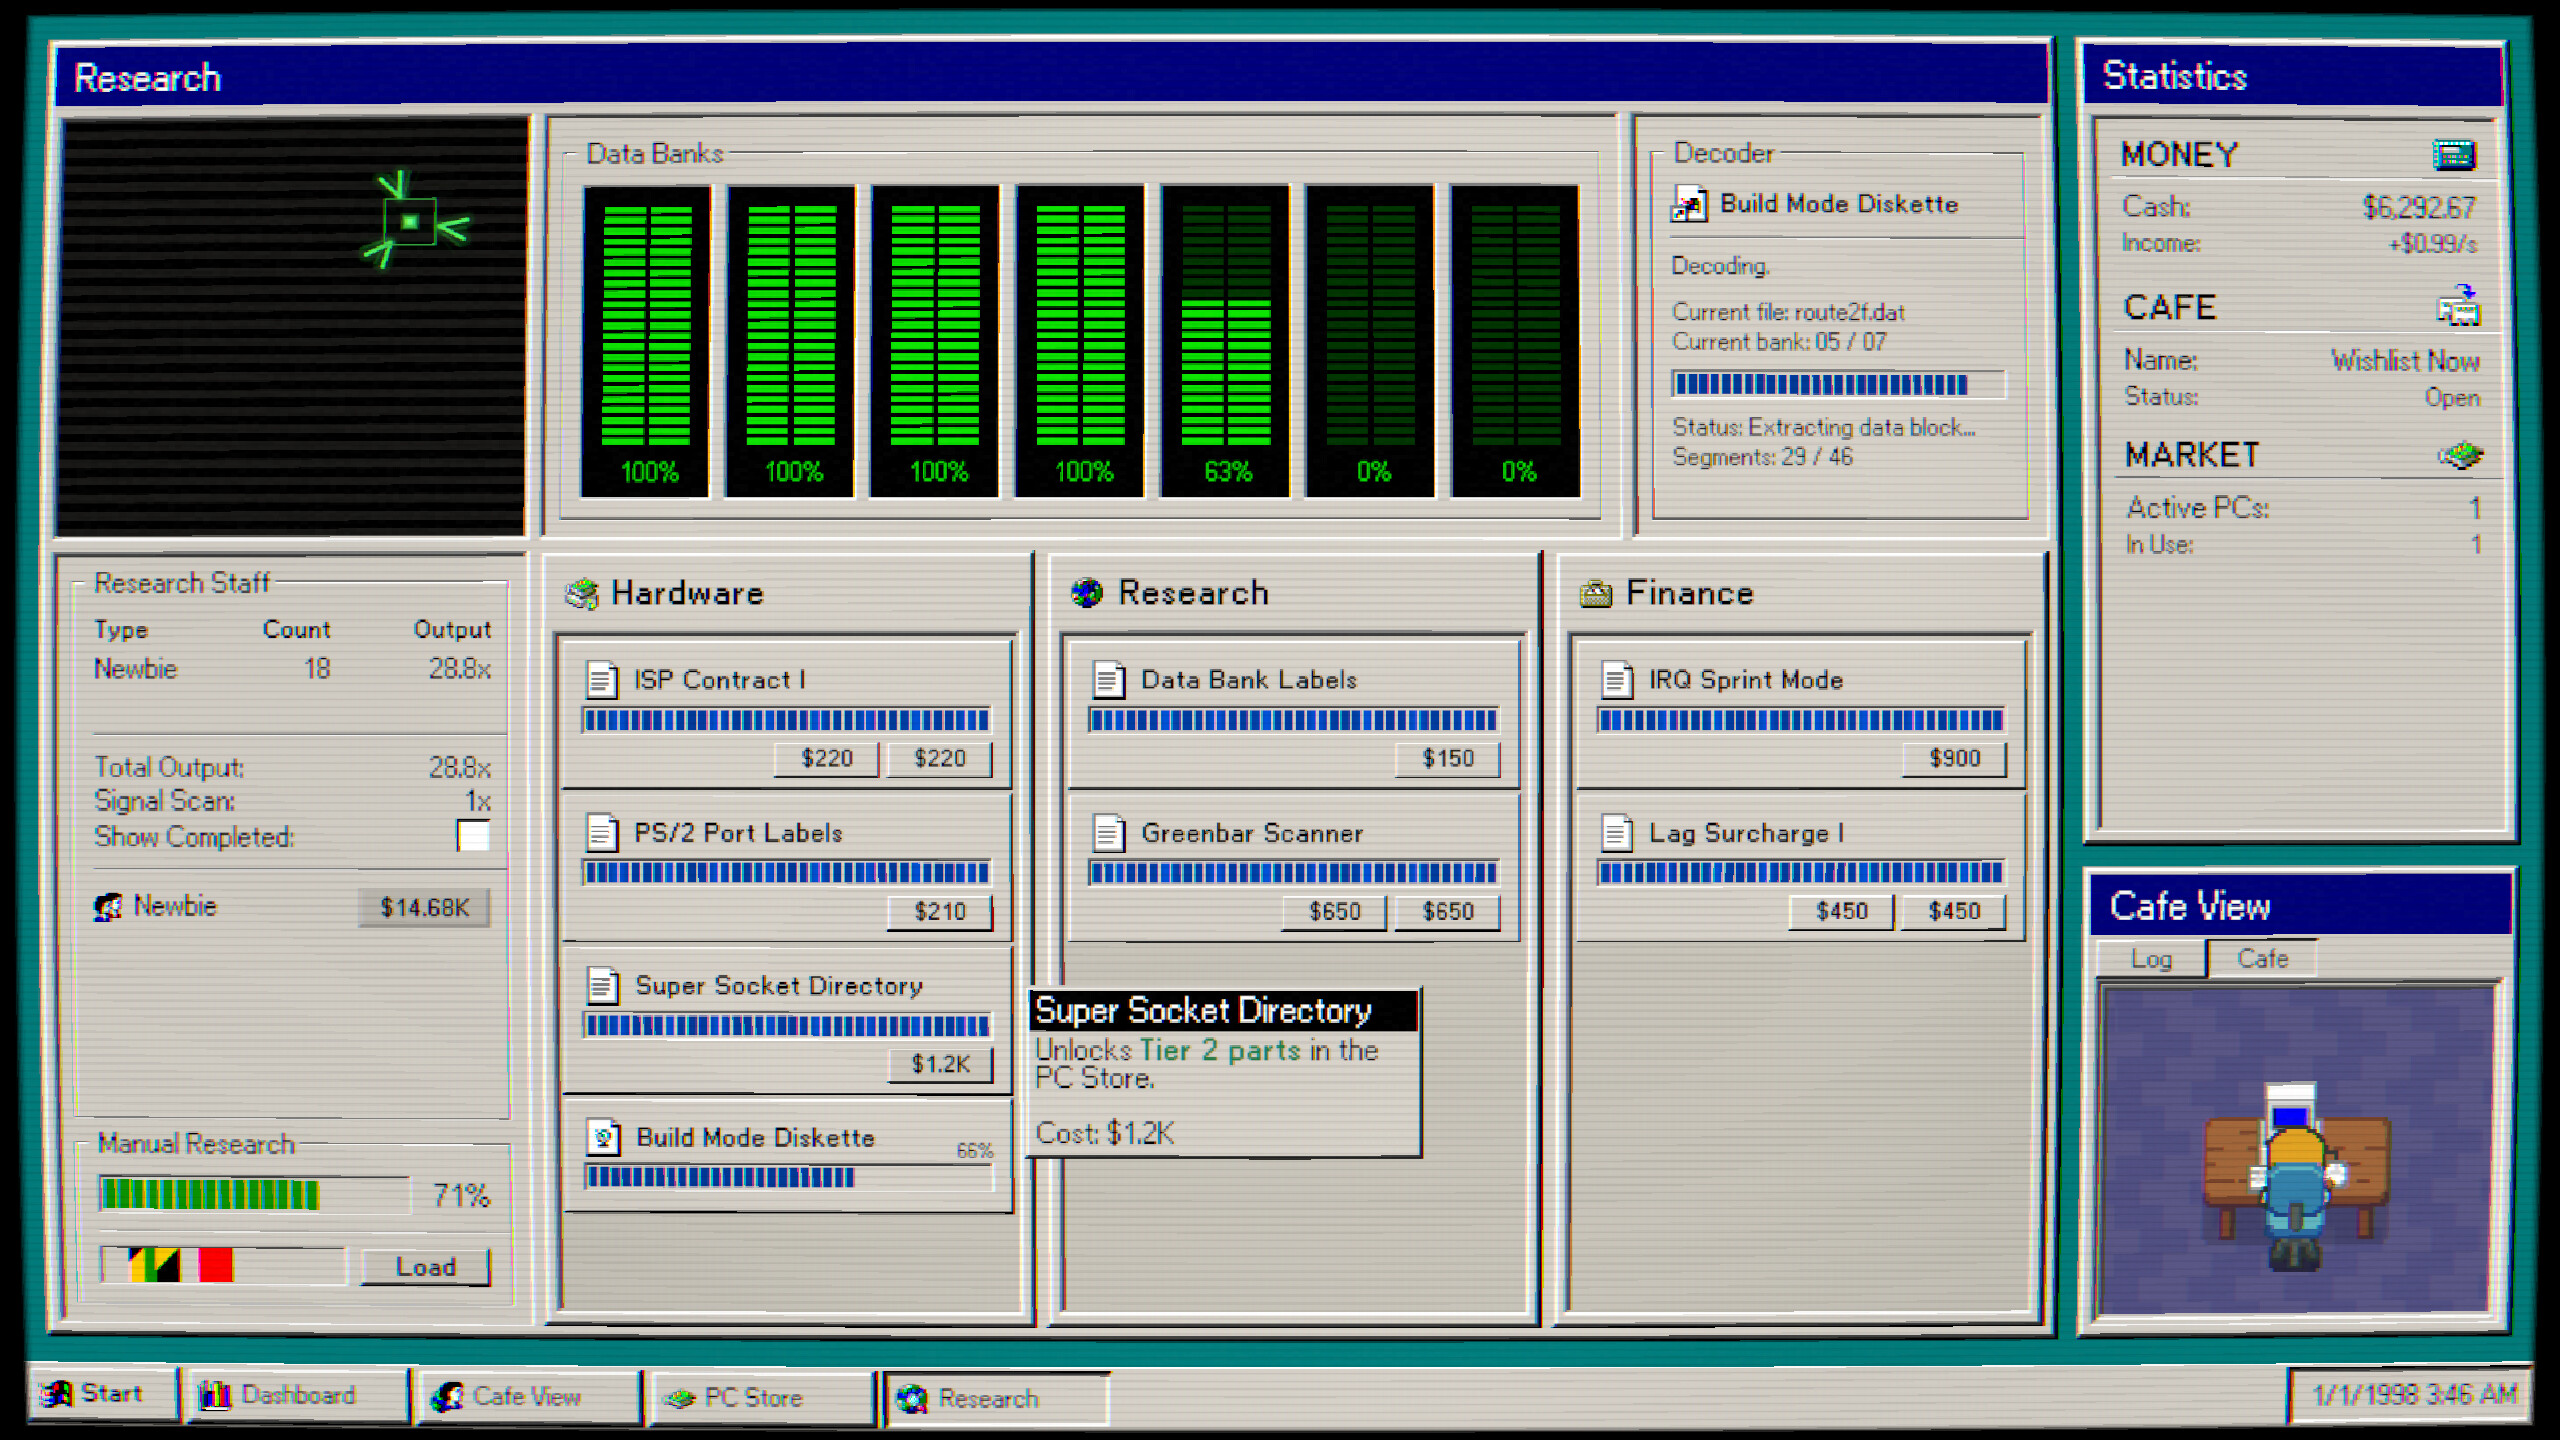Click the signal scanner radar display
Viewport: 2560px width, 1440px height.
293,326
